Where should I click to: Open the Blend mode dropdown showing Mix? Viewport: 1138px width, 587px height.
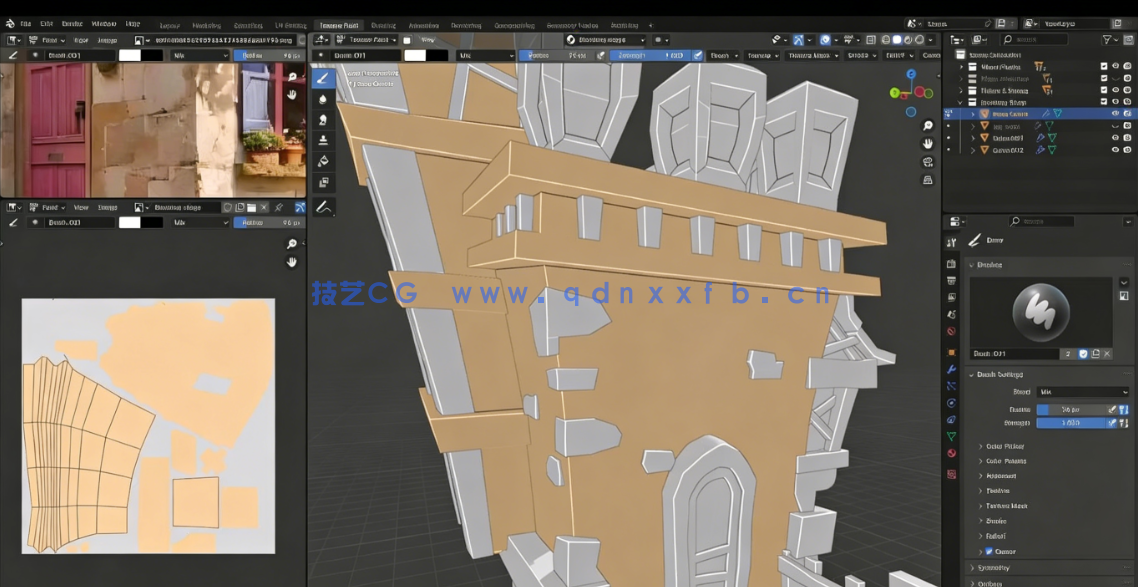pyautogui.click(x=1082, y=392)
